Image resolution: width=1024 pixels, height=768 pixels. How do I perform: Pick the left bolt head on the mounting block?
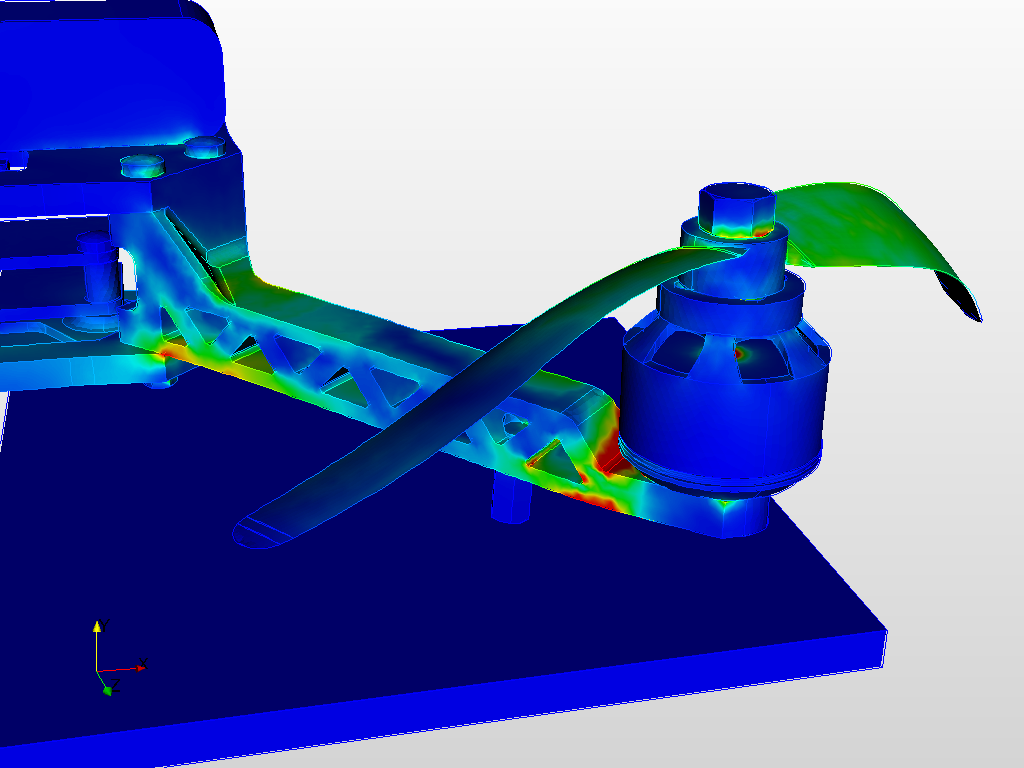point(142,166)
